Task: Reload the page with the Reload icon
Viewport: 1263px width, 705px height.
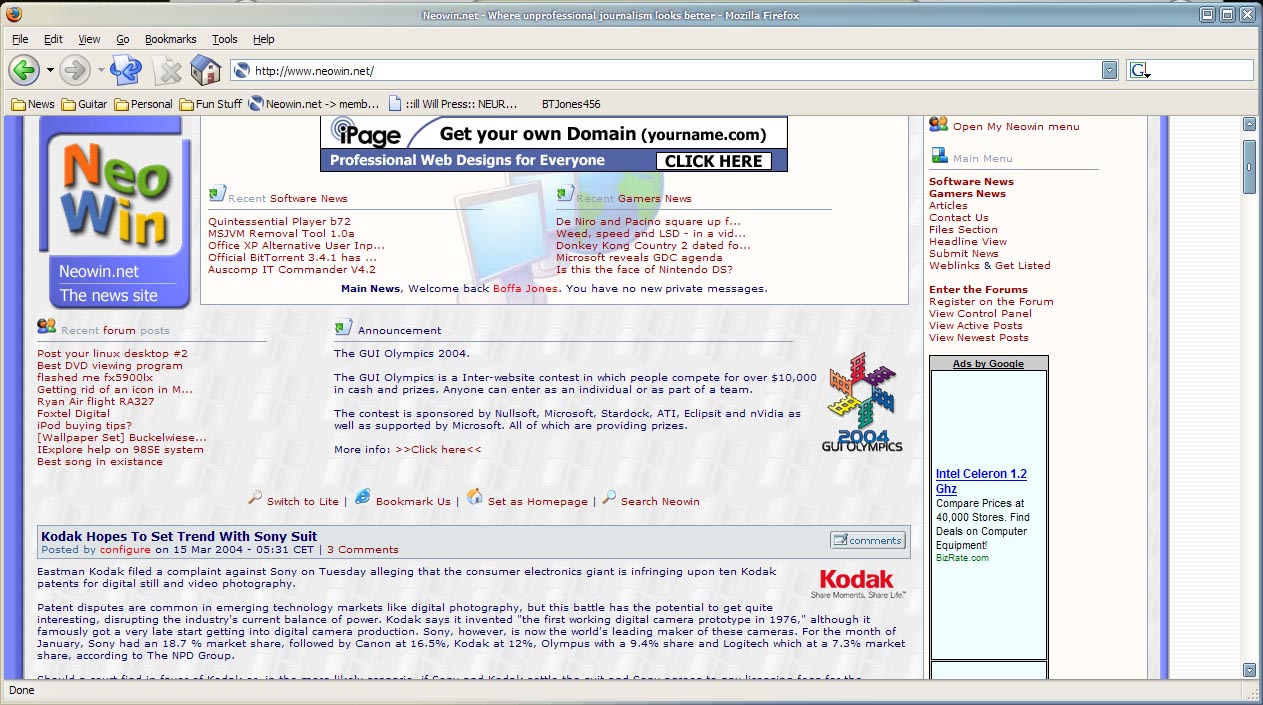Action: pyautogui.click(x=126, y=70)
